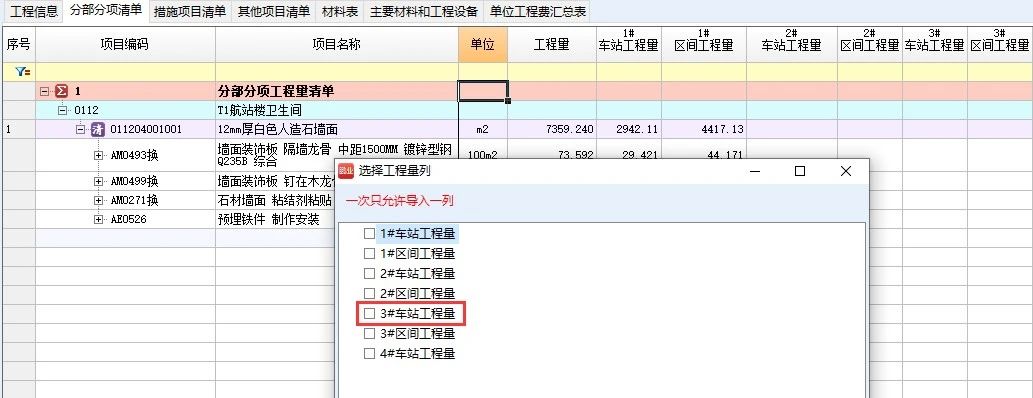Expand the AE0526 quota row
The width and height of the screenshot is (1033, 398).
point(98,219)
